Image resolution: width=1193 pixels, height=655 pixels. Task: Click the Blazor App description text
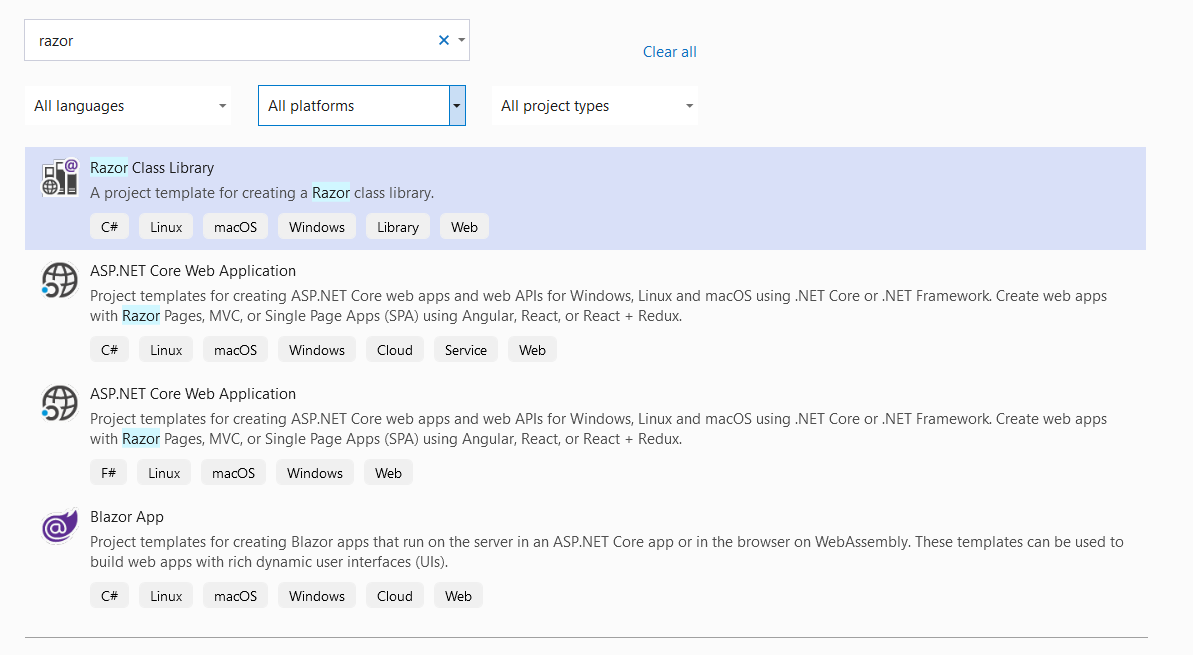coord(606,552)
